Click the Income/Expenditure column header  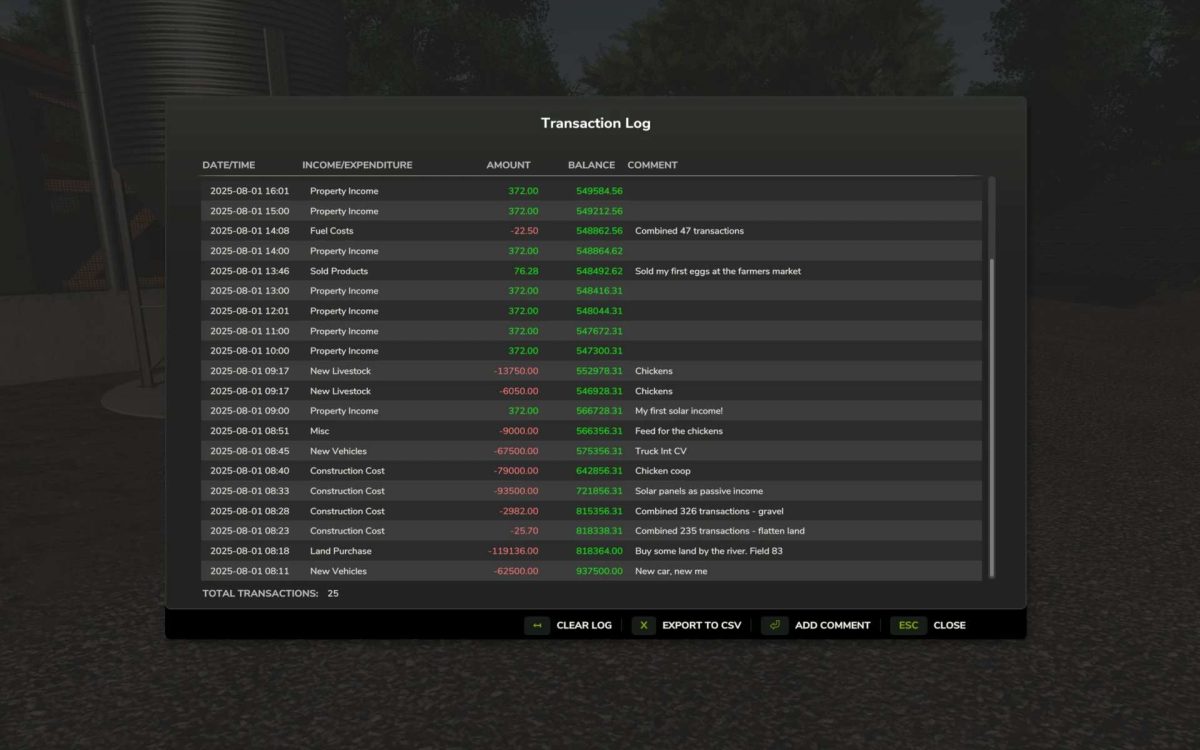357,165
